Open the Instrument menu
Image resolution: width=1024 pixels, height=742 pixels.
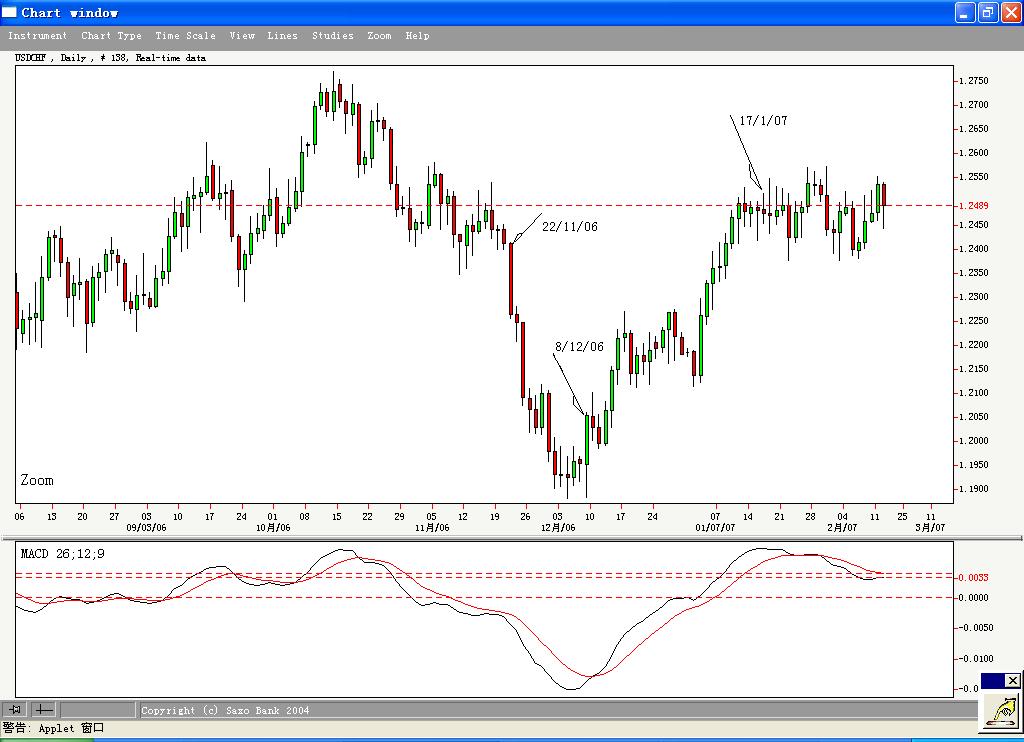37,36
